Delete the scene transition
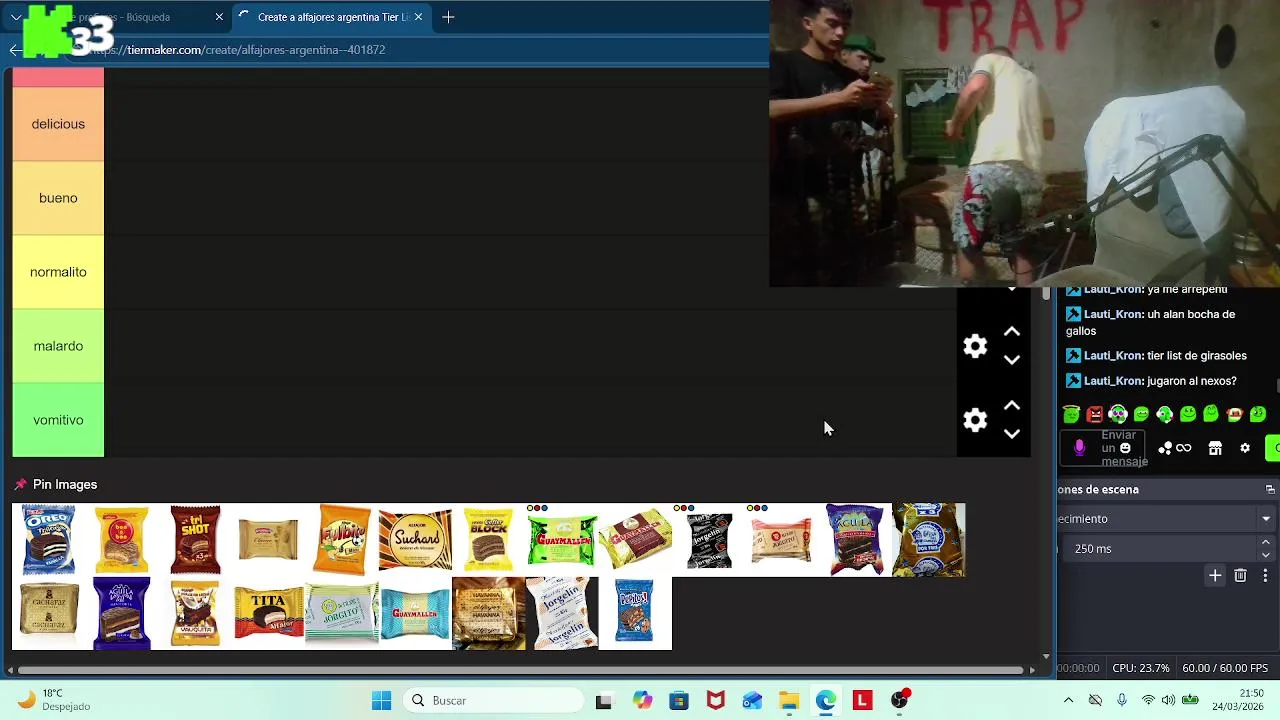Image resolution: width=1280 pixels, height=720 pixels. tap(1240, 576)
